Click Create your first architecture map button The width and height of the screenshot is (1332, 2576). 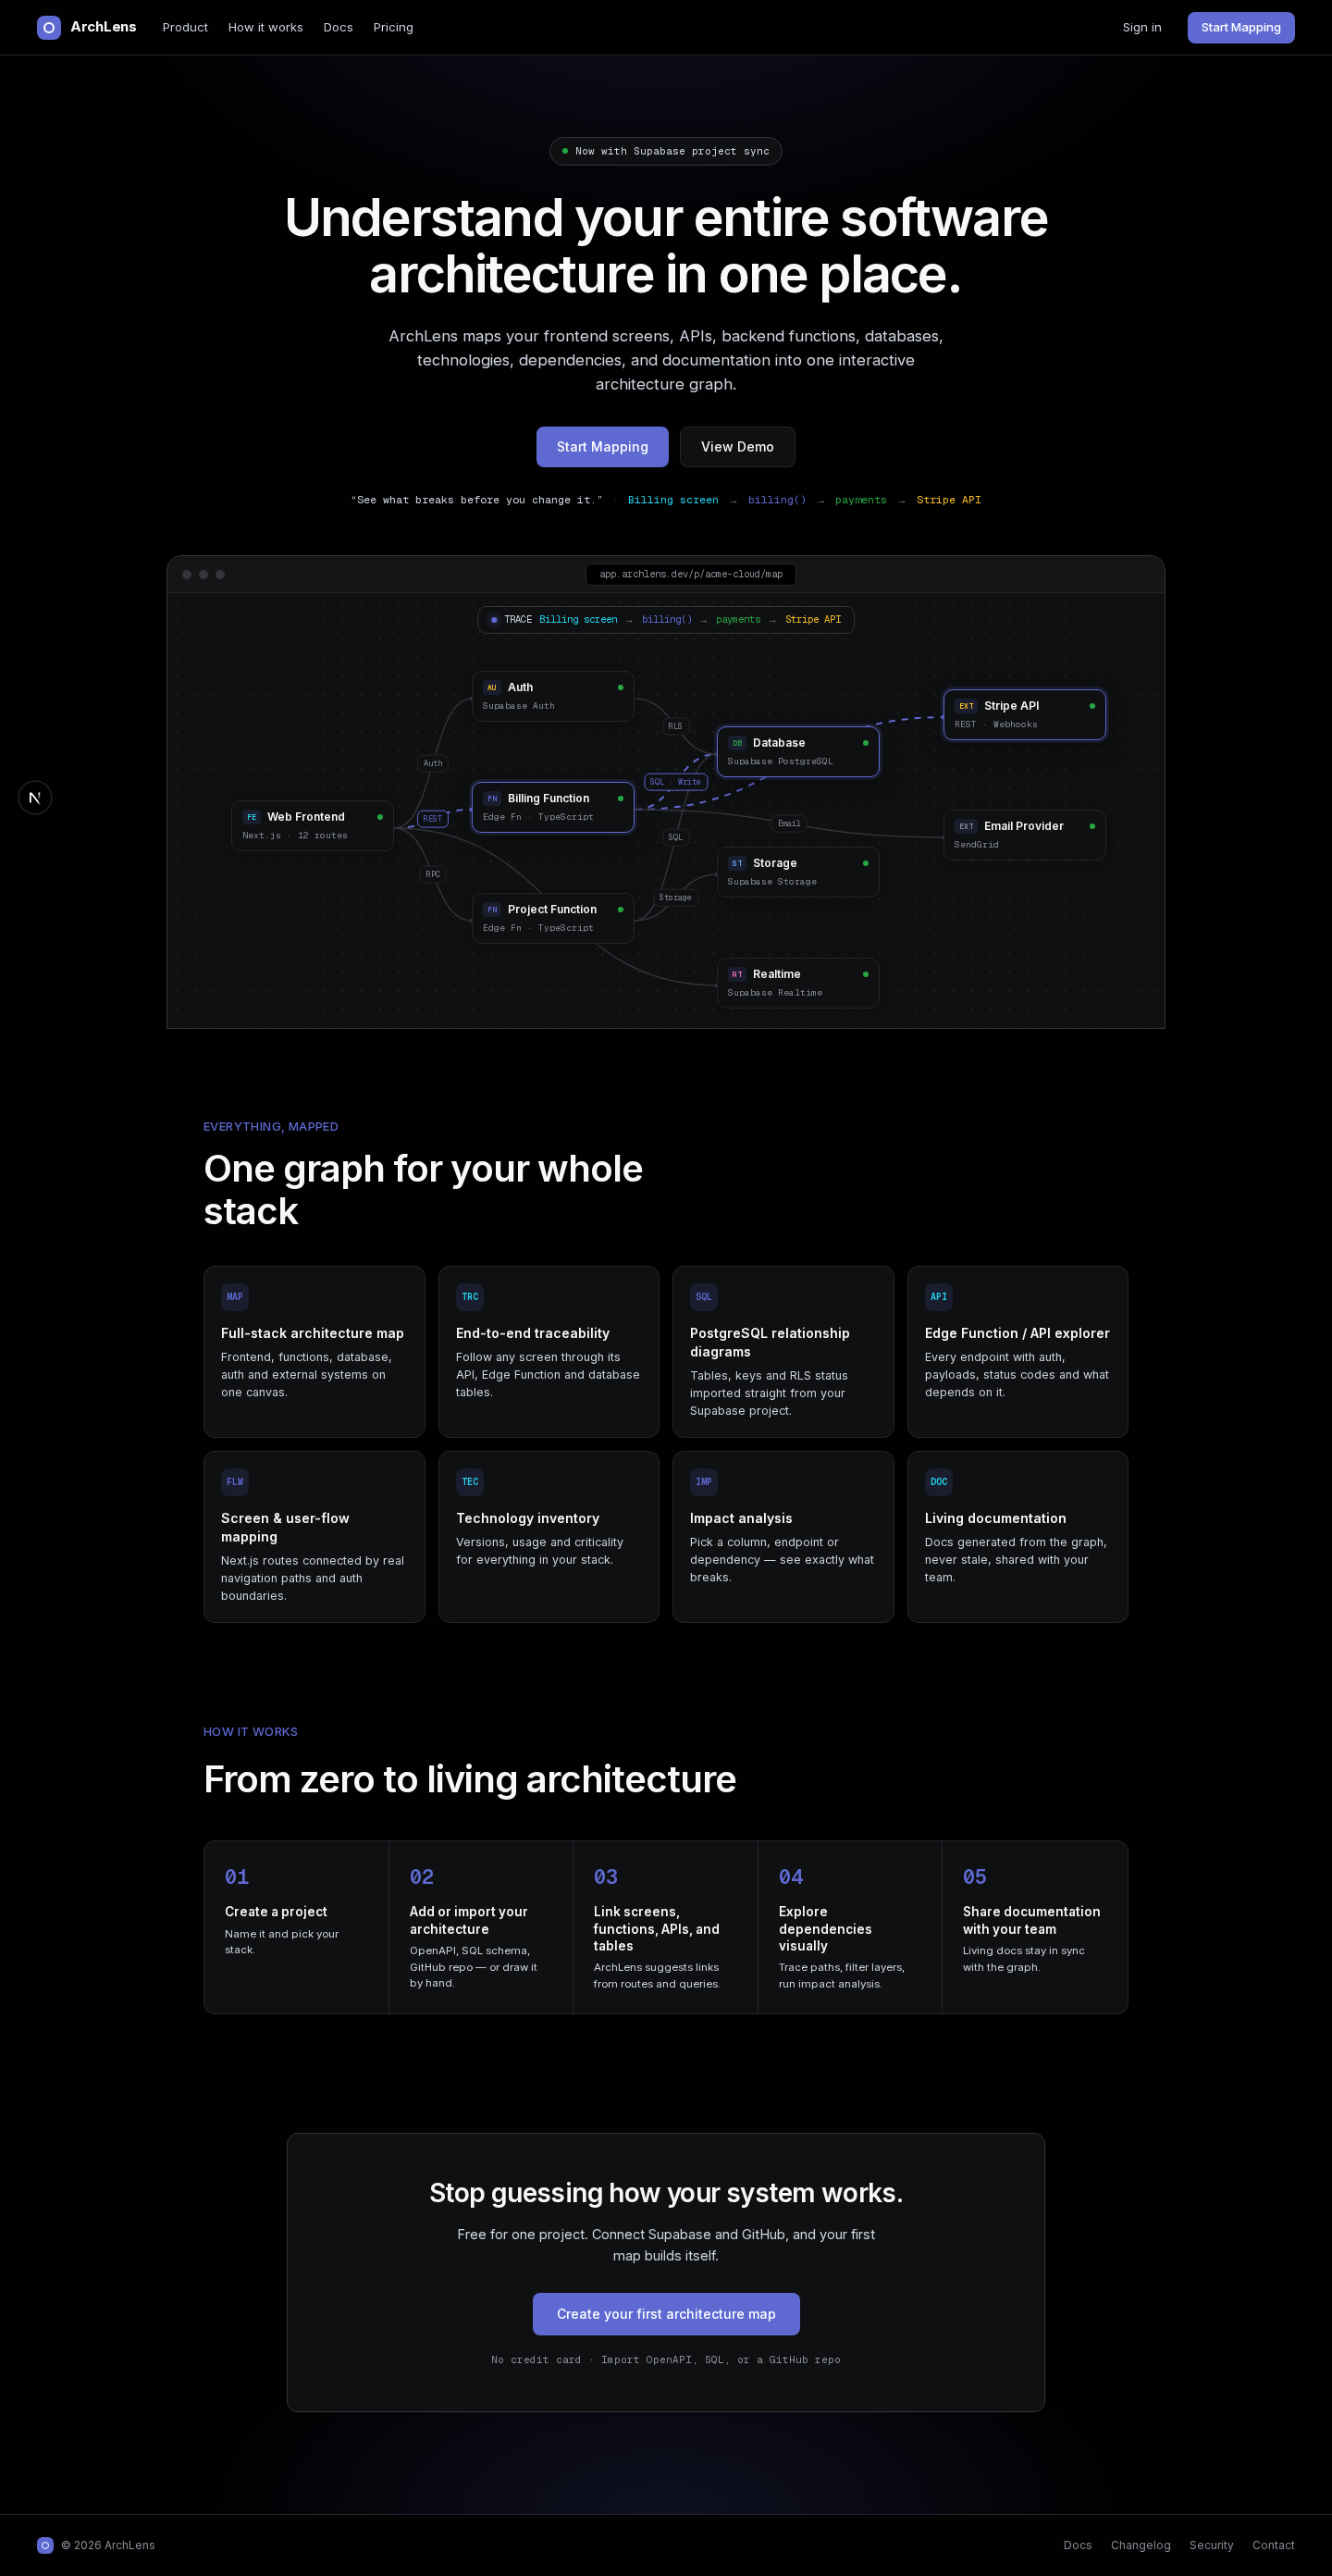coord(666,2314)
